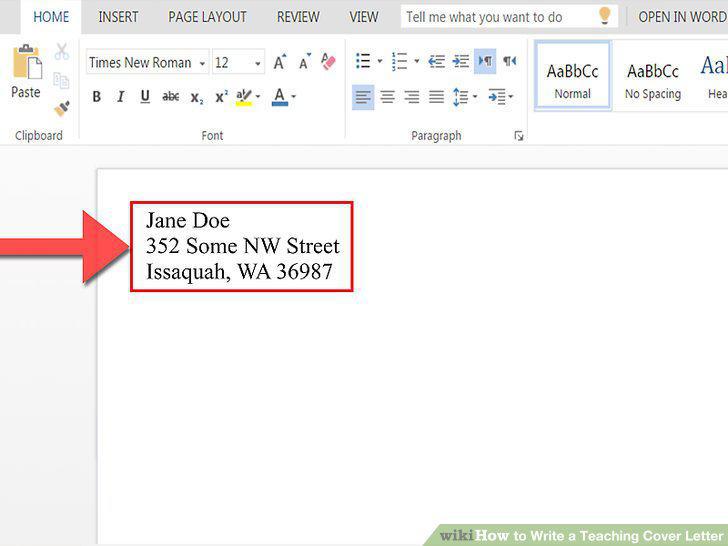This screenshot has width=728, height=546.
Task: Center align the text
Action: tap(388, 97)
